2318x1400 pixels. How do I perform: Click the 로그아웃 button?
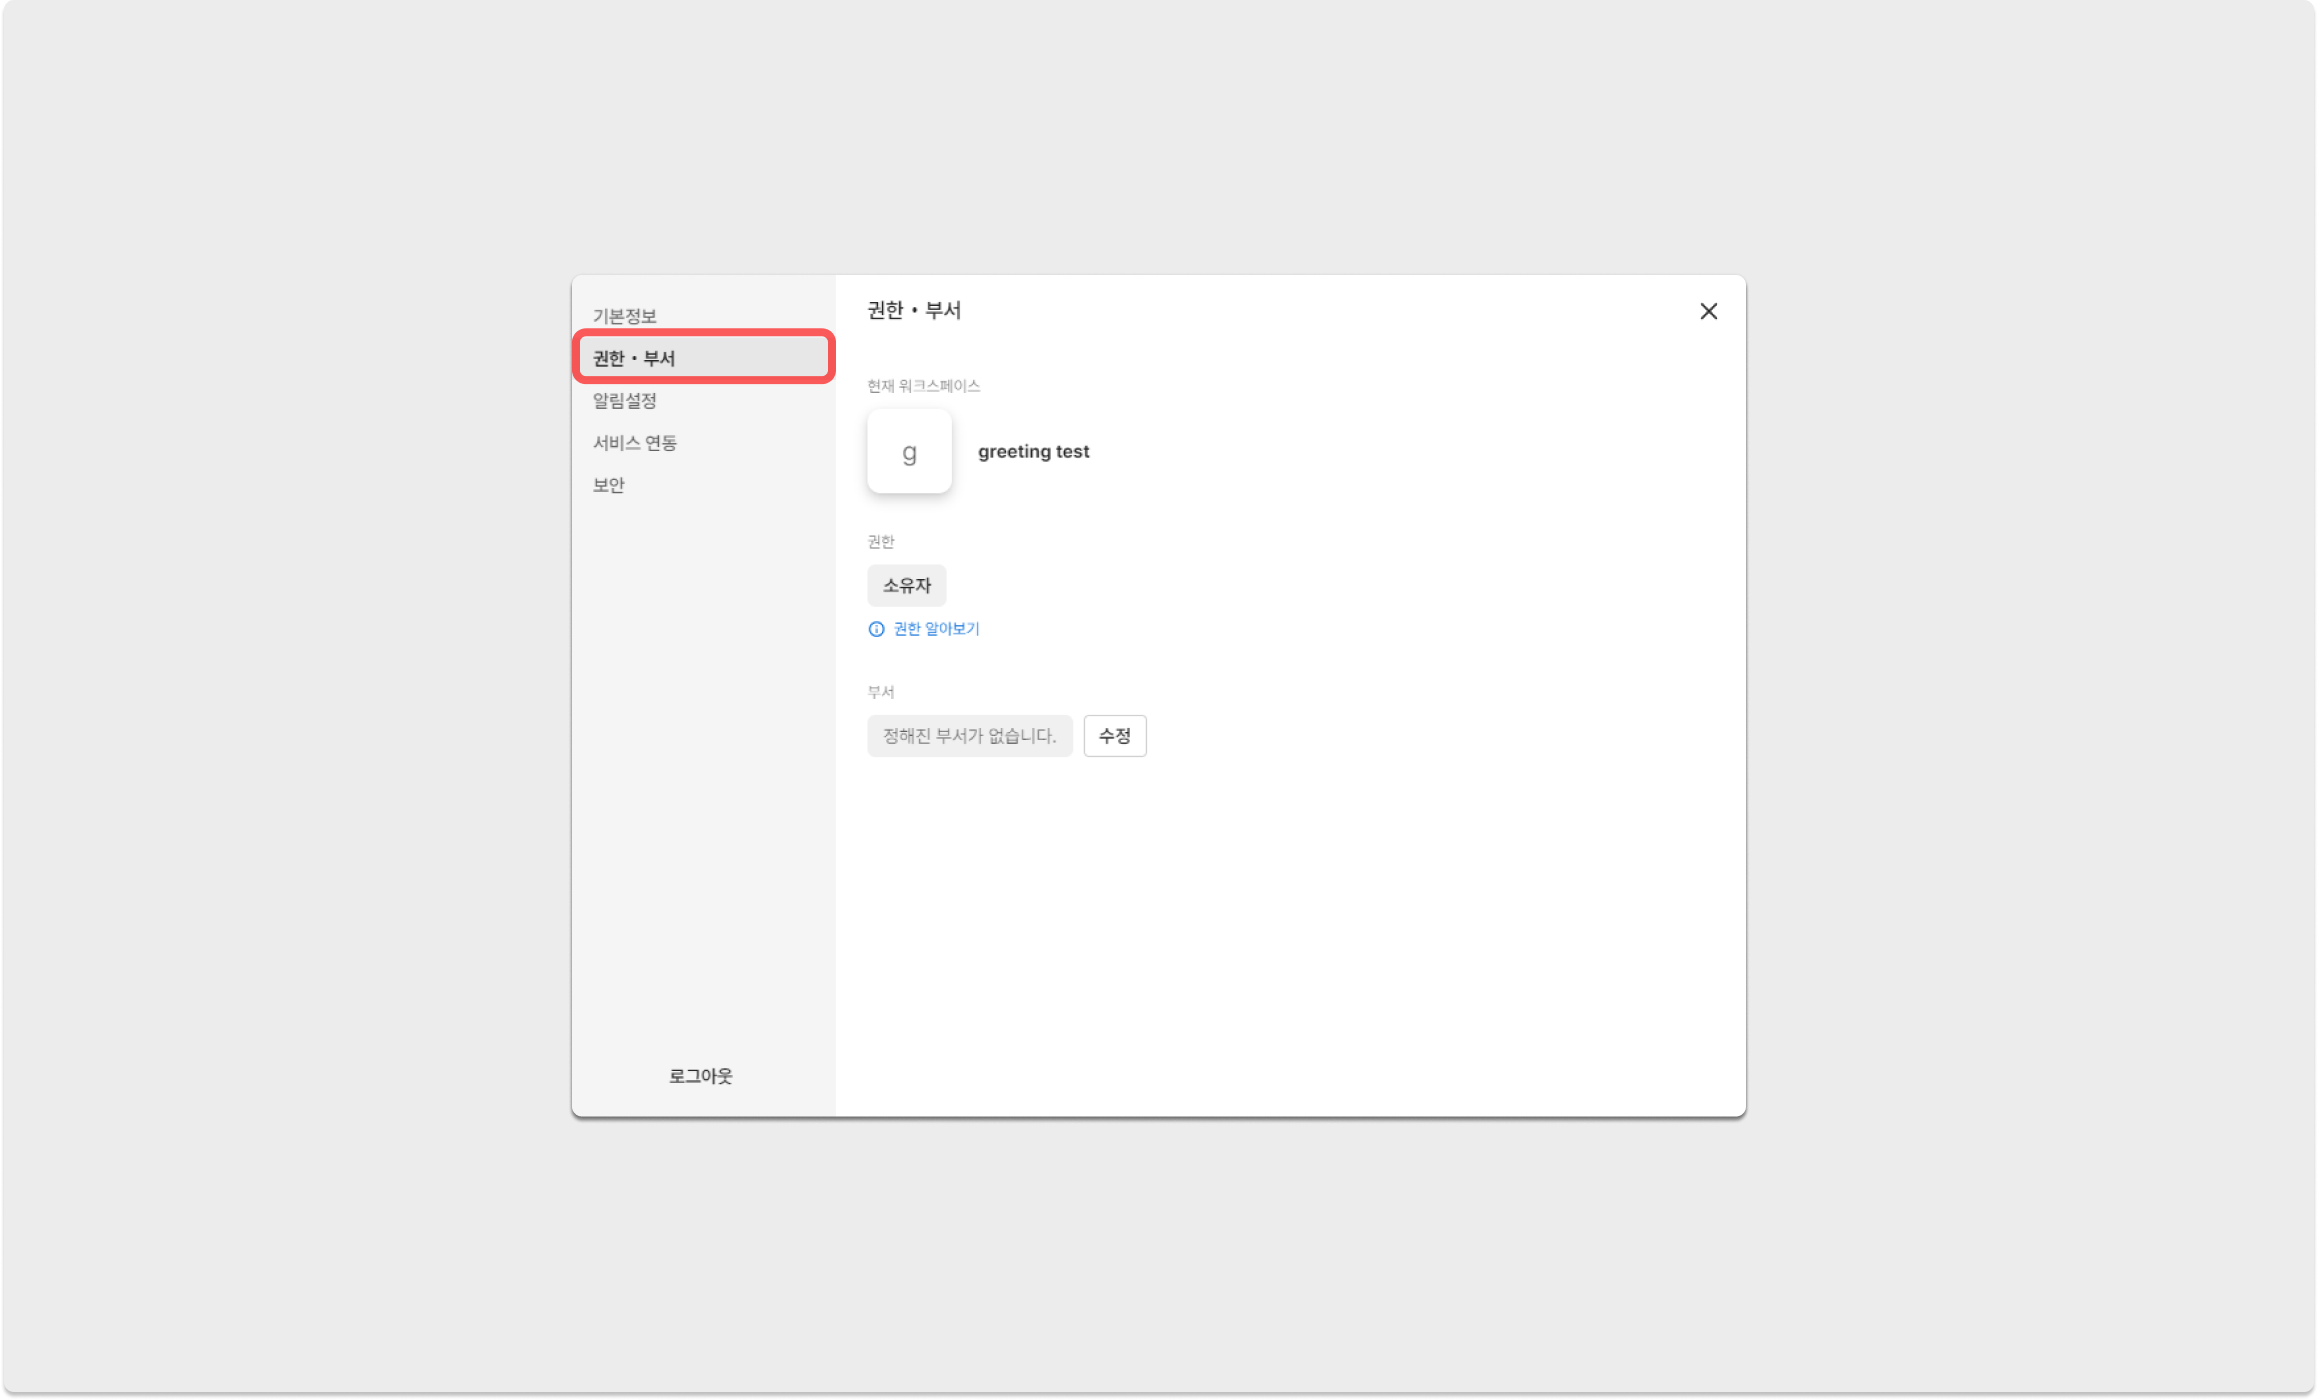pos(700,1076)
